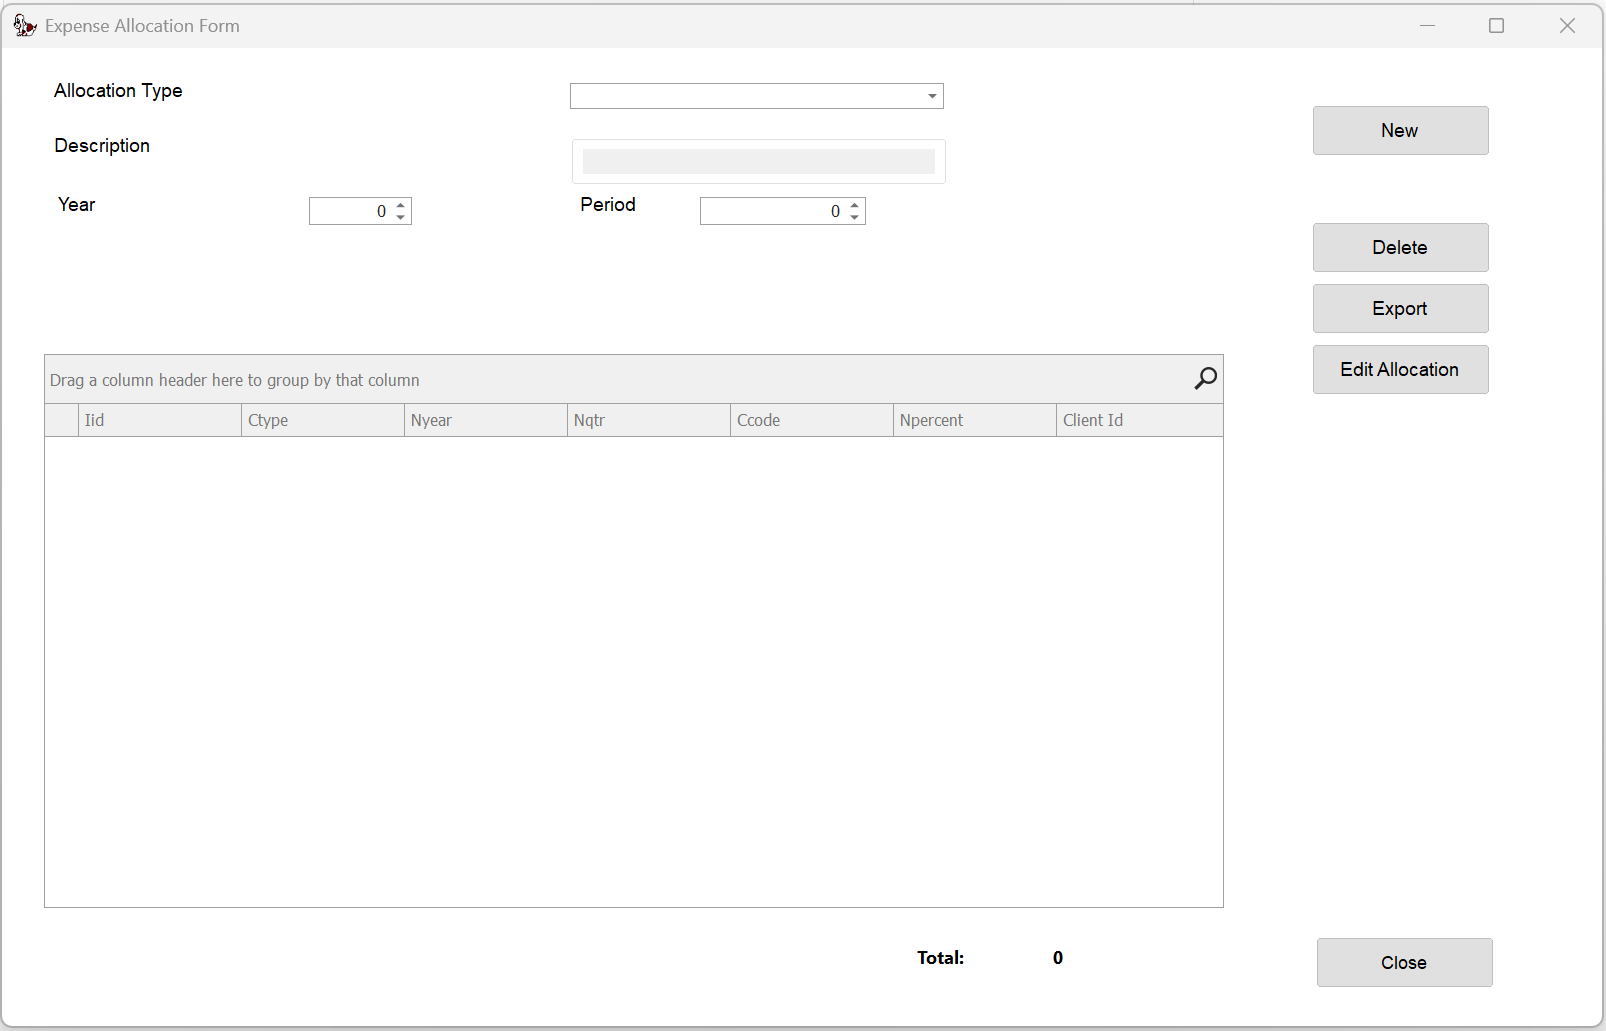Click the Export button
Viewport: 1606px width, 1031px height.
coord(1400,308)
